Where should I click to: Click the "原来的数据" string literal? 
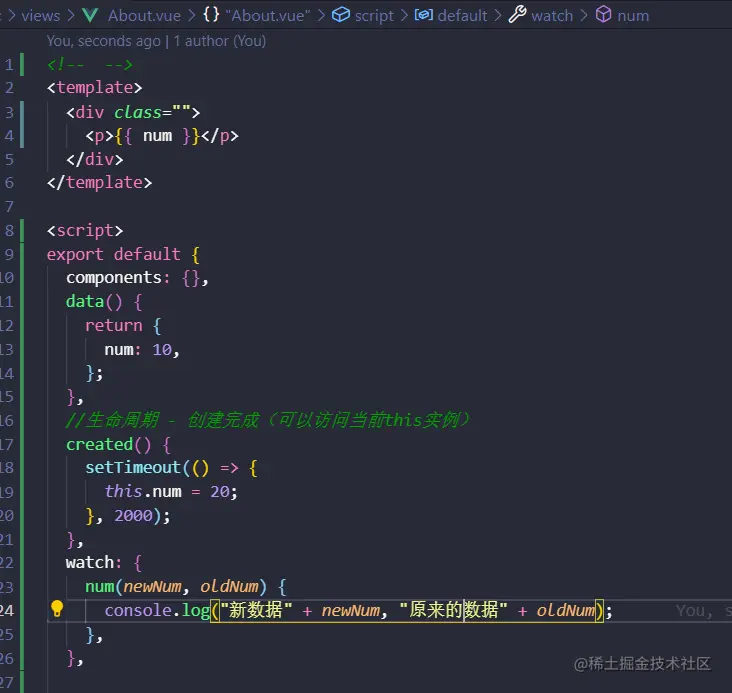(453, 610)
